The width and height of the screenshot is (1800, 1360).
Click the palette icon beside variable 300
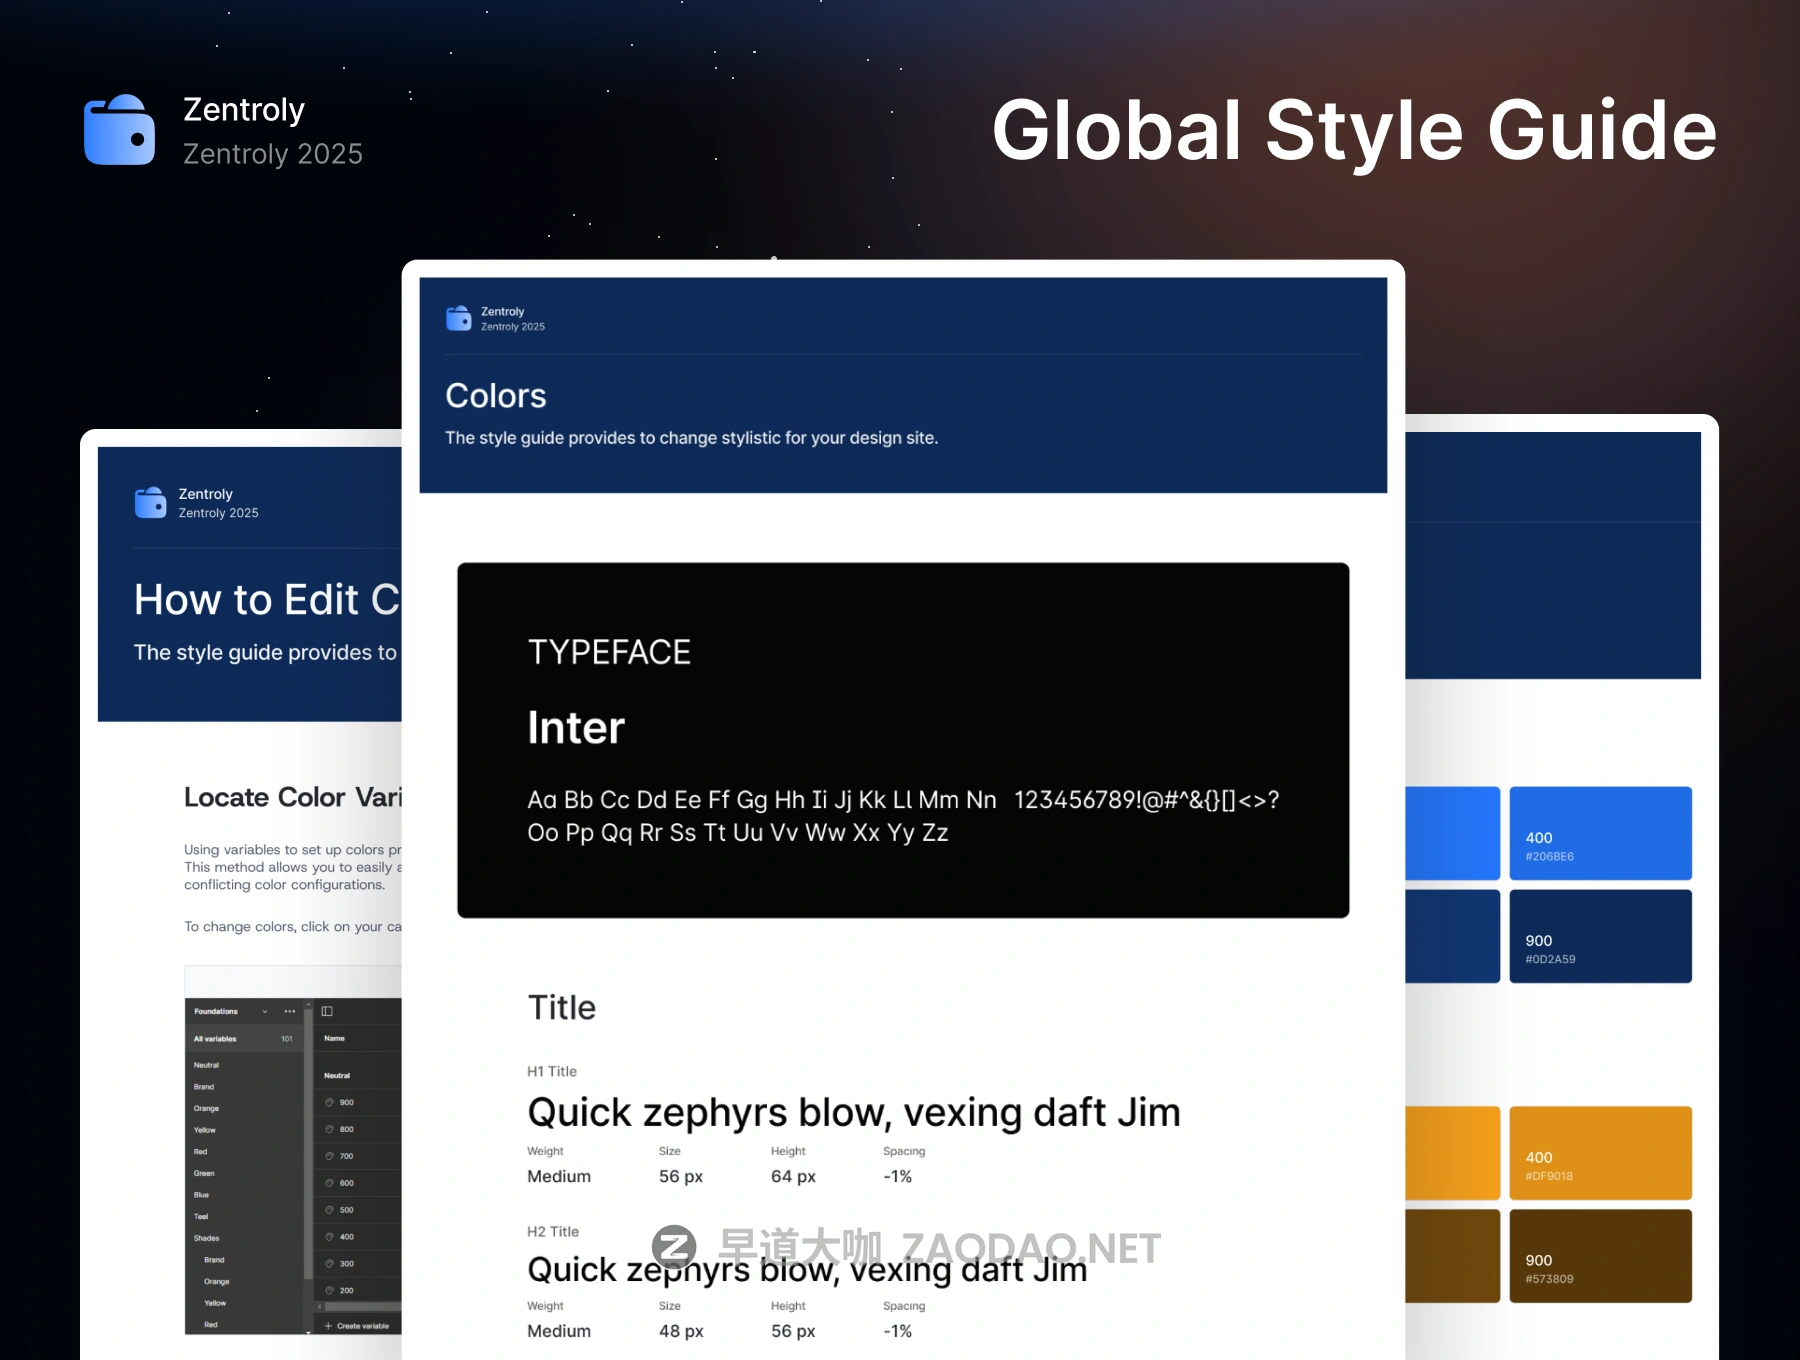point(330,1264)
